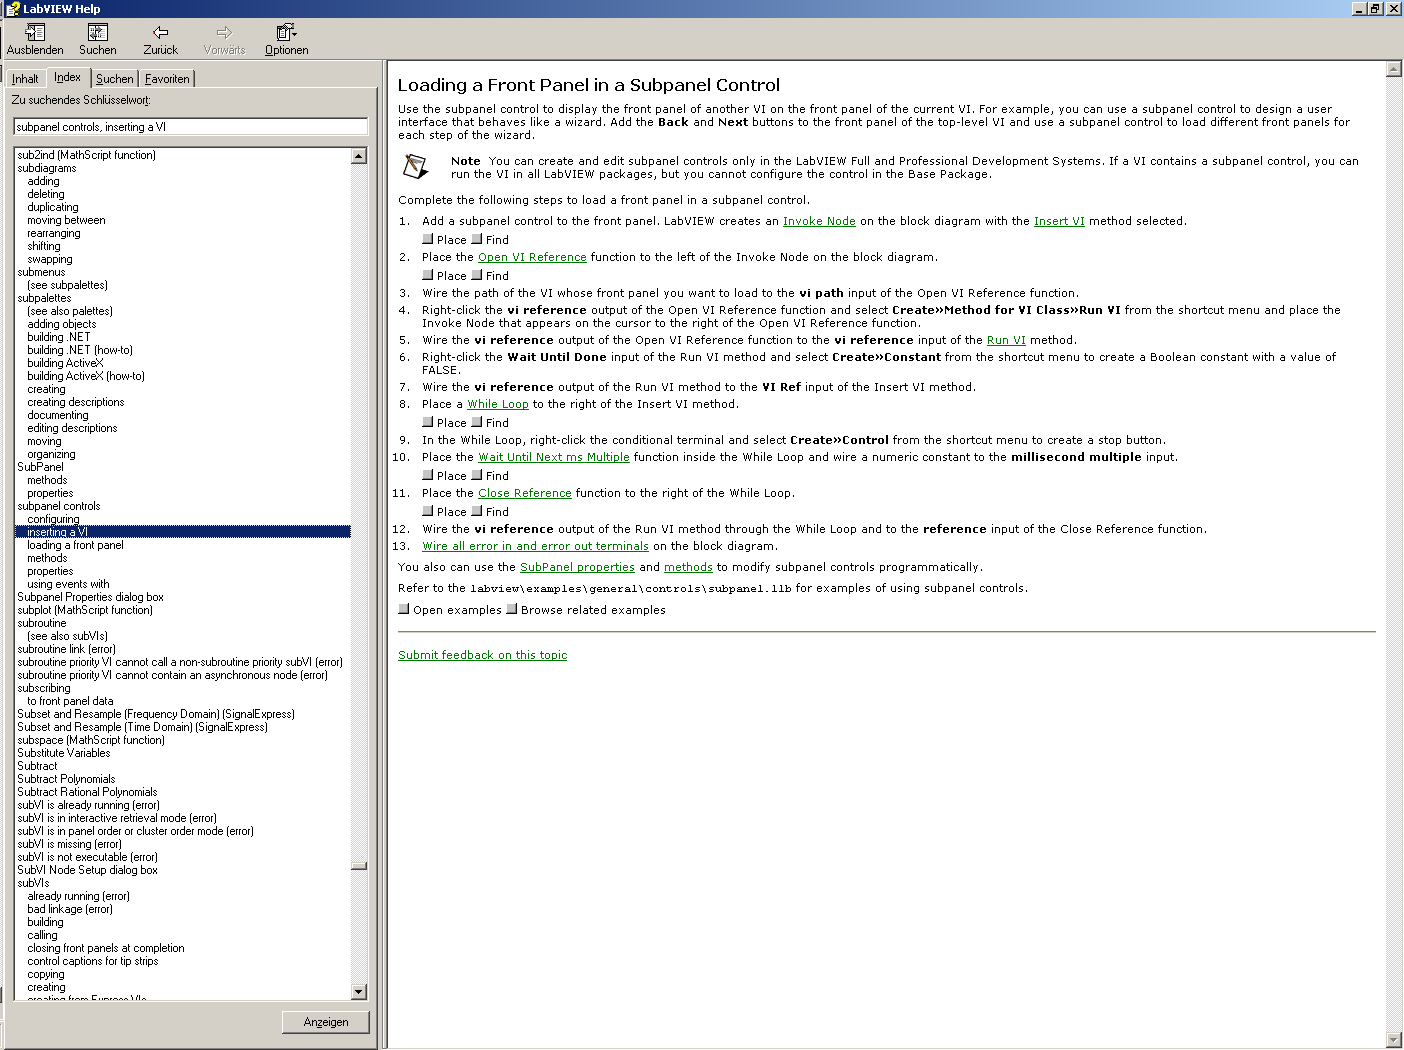This screenshot has height=1050, width=1404.
Task: Open the While Loop link
Action: 498,405
